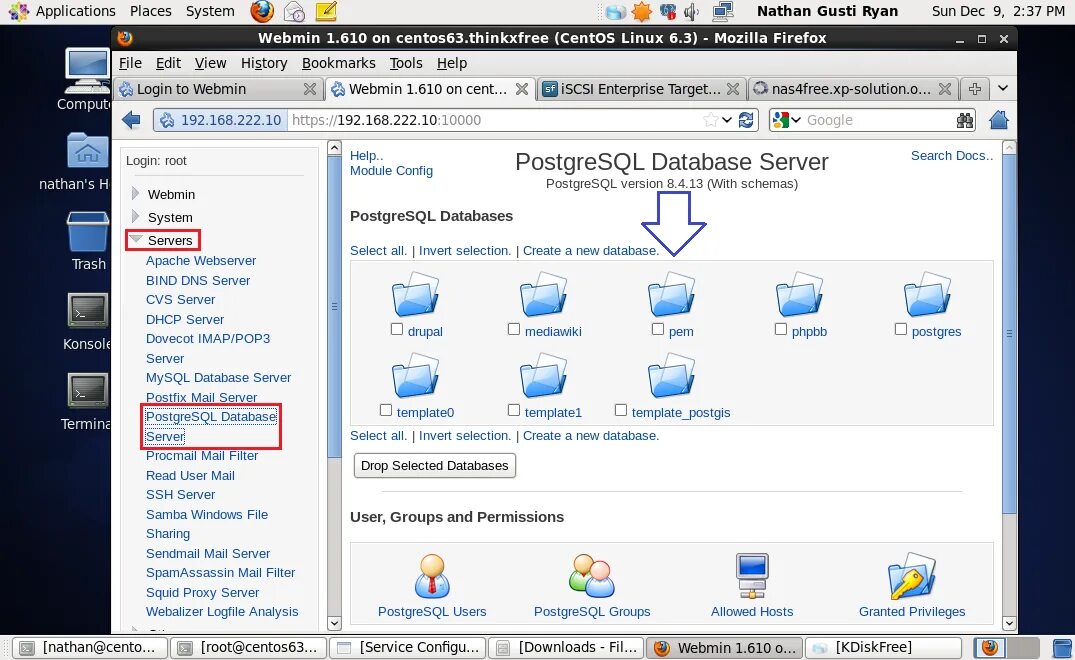Viewport: 1075px width, 660px height.
Task: Click the sidebar vertical scrollbar
Action: coord(335,306)
